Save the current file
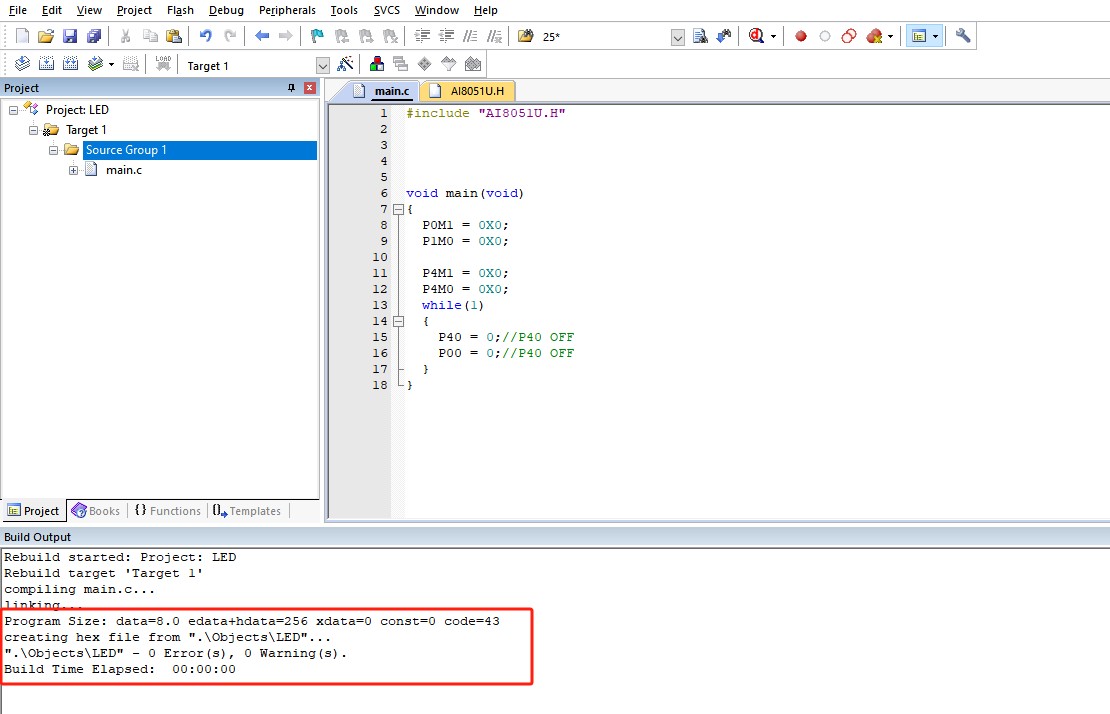The width and height of the screenshot is (1110, 714). [69, 36]
